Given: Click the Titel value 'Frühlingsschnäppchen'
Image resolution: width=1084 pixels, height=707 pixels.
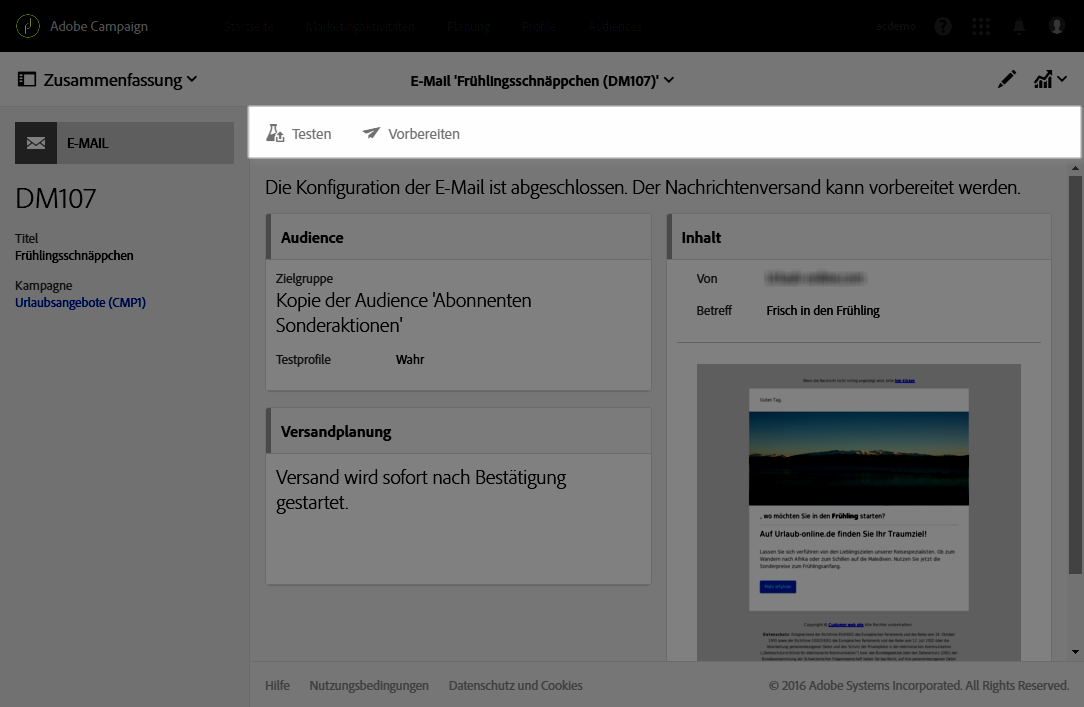Looking at the screenshot, I should pos(74,256).
